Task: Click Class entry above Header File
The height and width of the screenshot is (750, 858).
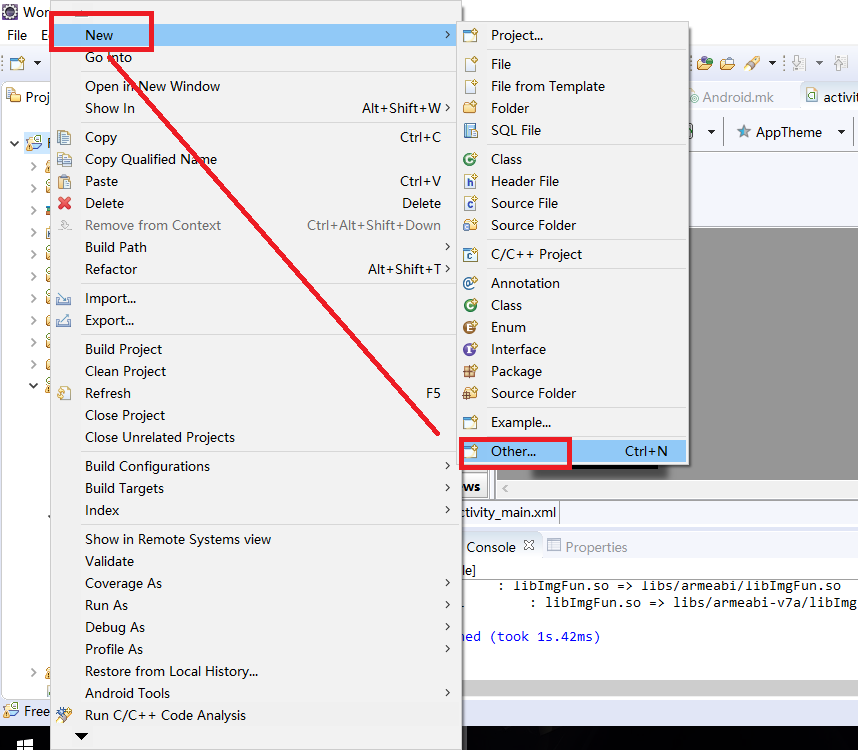Action: coord(573,159)
